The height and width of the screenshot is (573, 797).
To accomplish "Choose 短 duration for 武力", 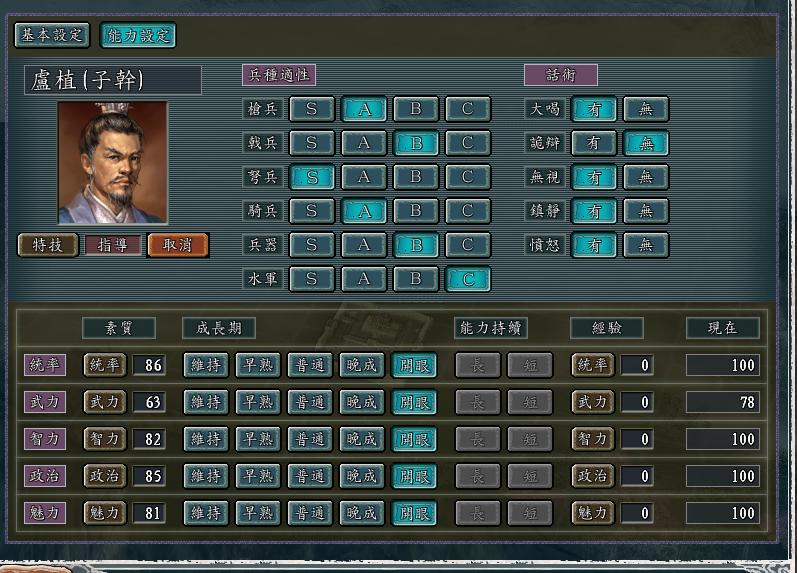I will tap(530, 402).
